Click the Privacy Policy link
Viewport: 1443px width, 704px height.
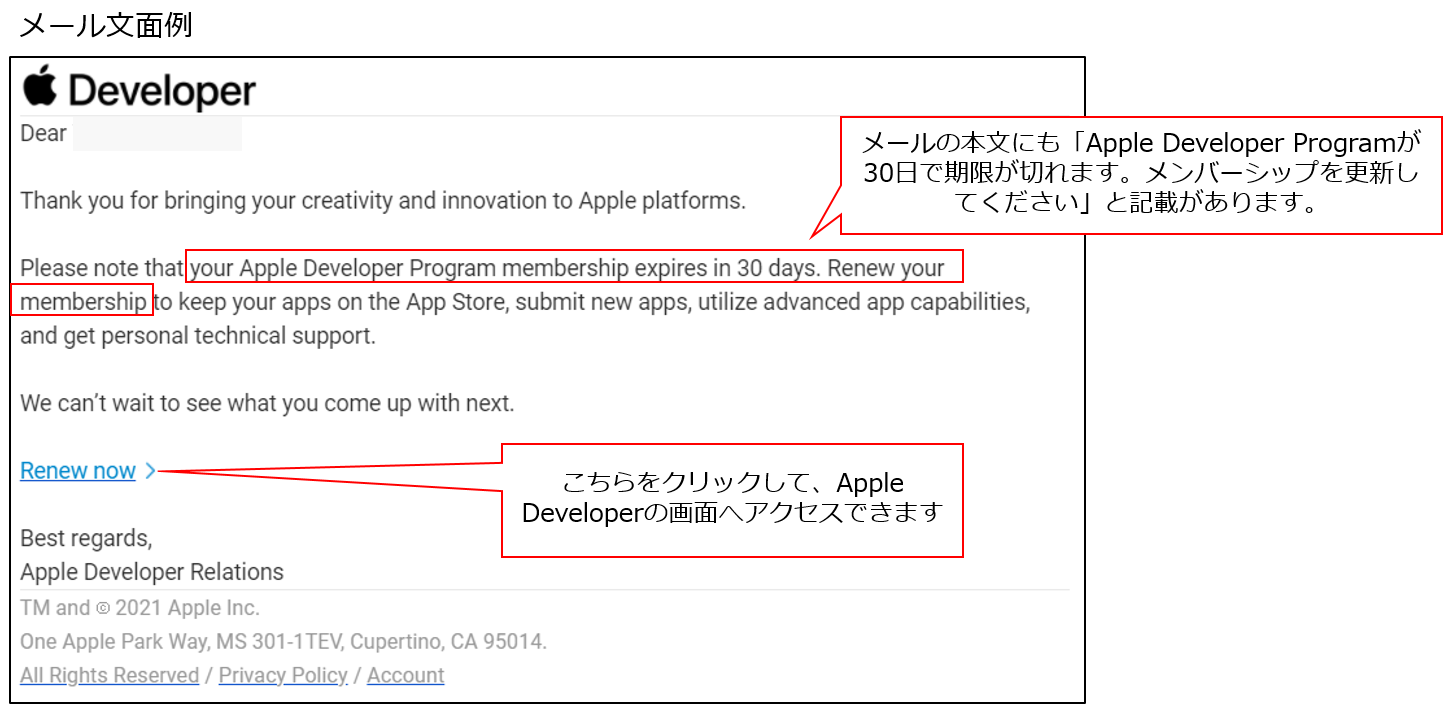pyautogui.click(x=282, y=675)
